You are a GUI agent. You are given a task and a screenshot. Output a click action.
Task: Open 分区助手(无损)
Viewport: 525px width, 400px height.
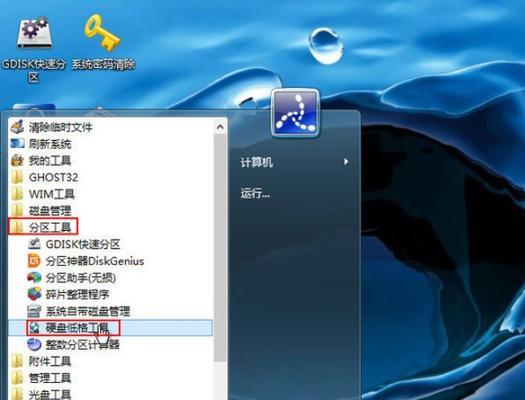point(81,277)
